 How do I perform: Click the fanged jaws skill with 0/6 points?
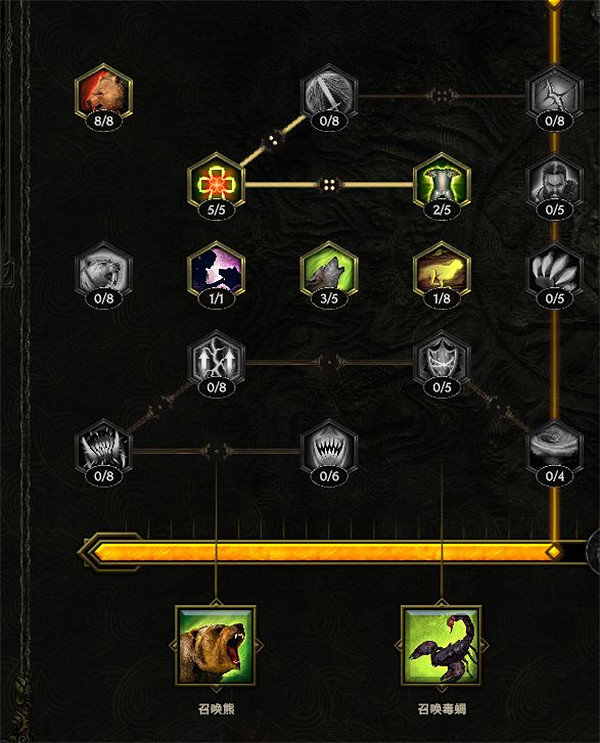pos(329,449)
